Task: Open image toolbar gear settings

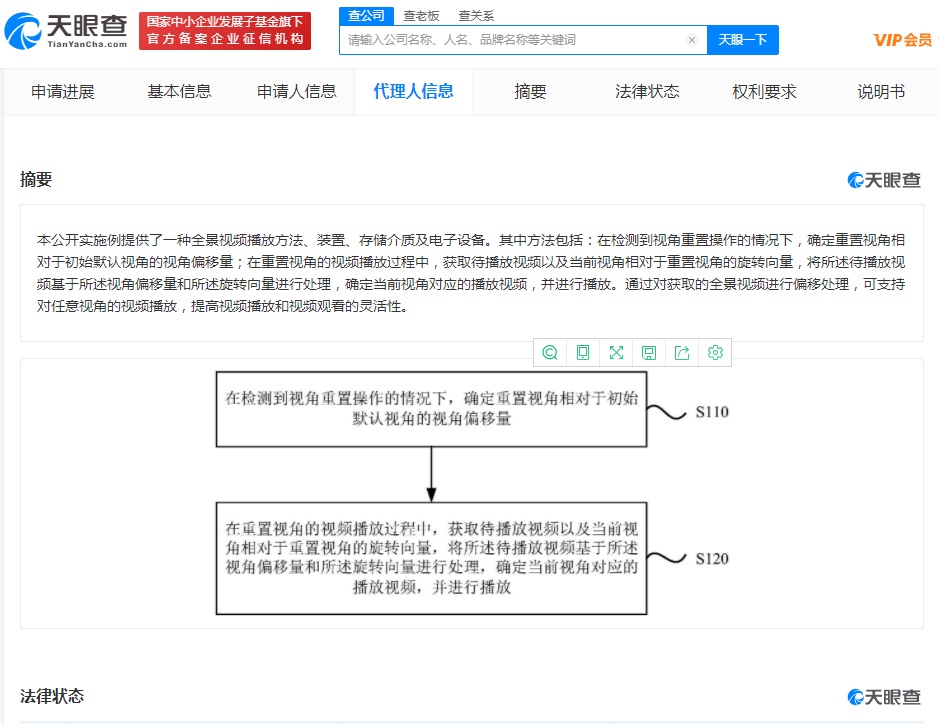Action: point(715,353)
